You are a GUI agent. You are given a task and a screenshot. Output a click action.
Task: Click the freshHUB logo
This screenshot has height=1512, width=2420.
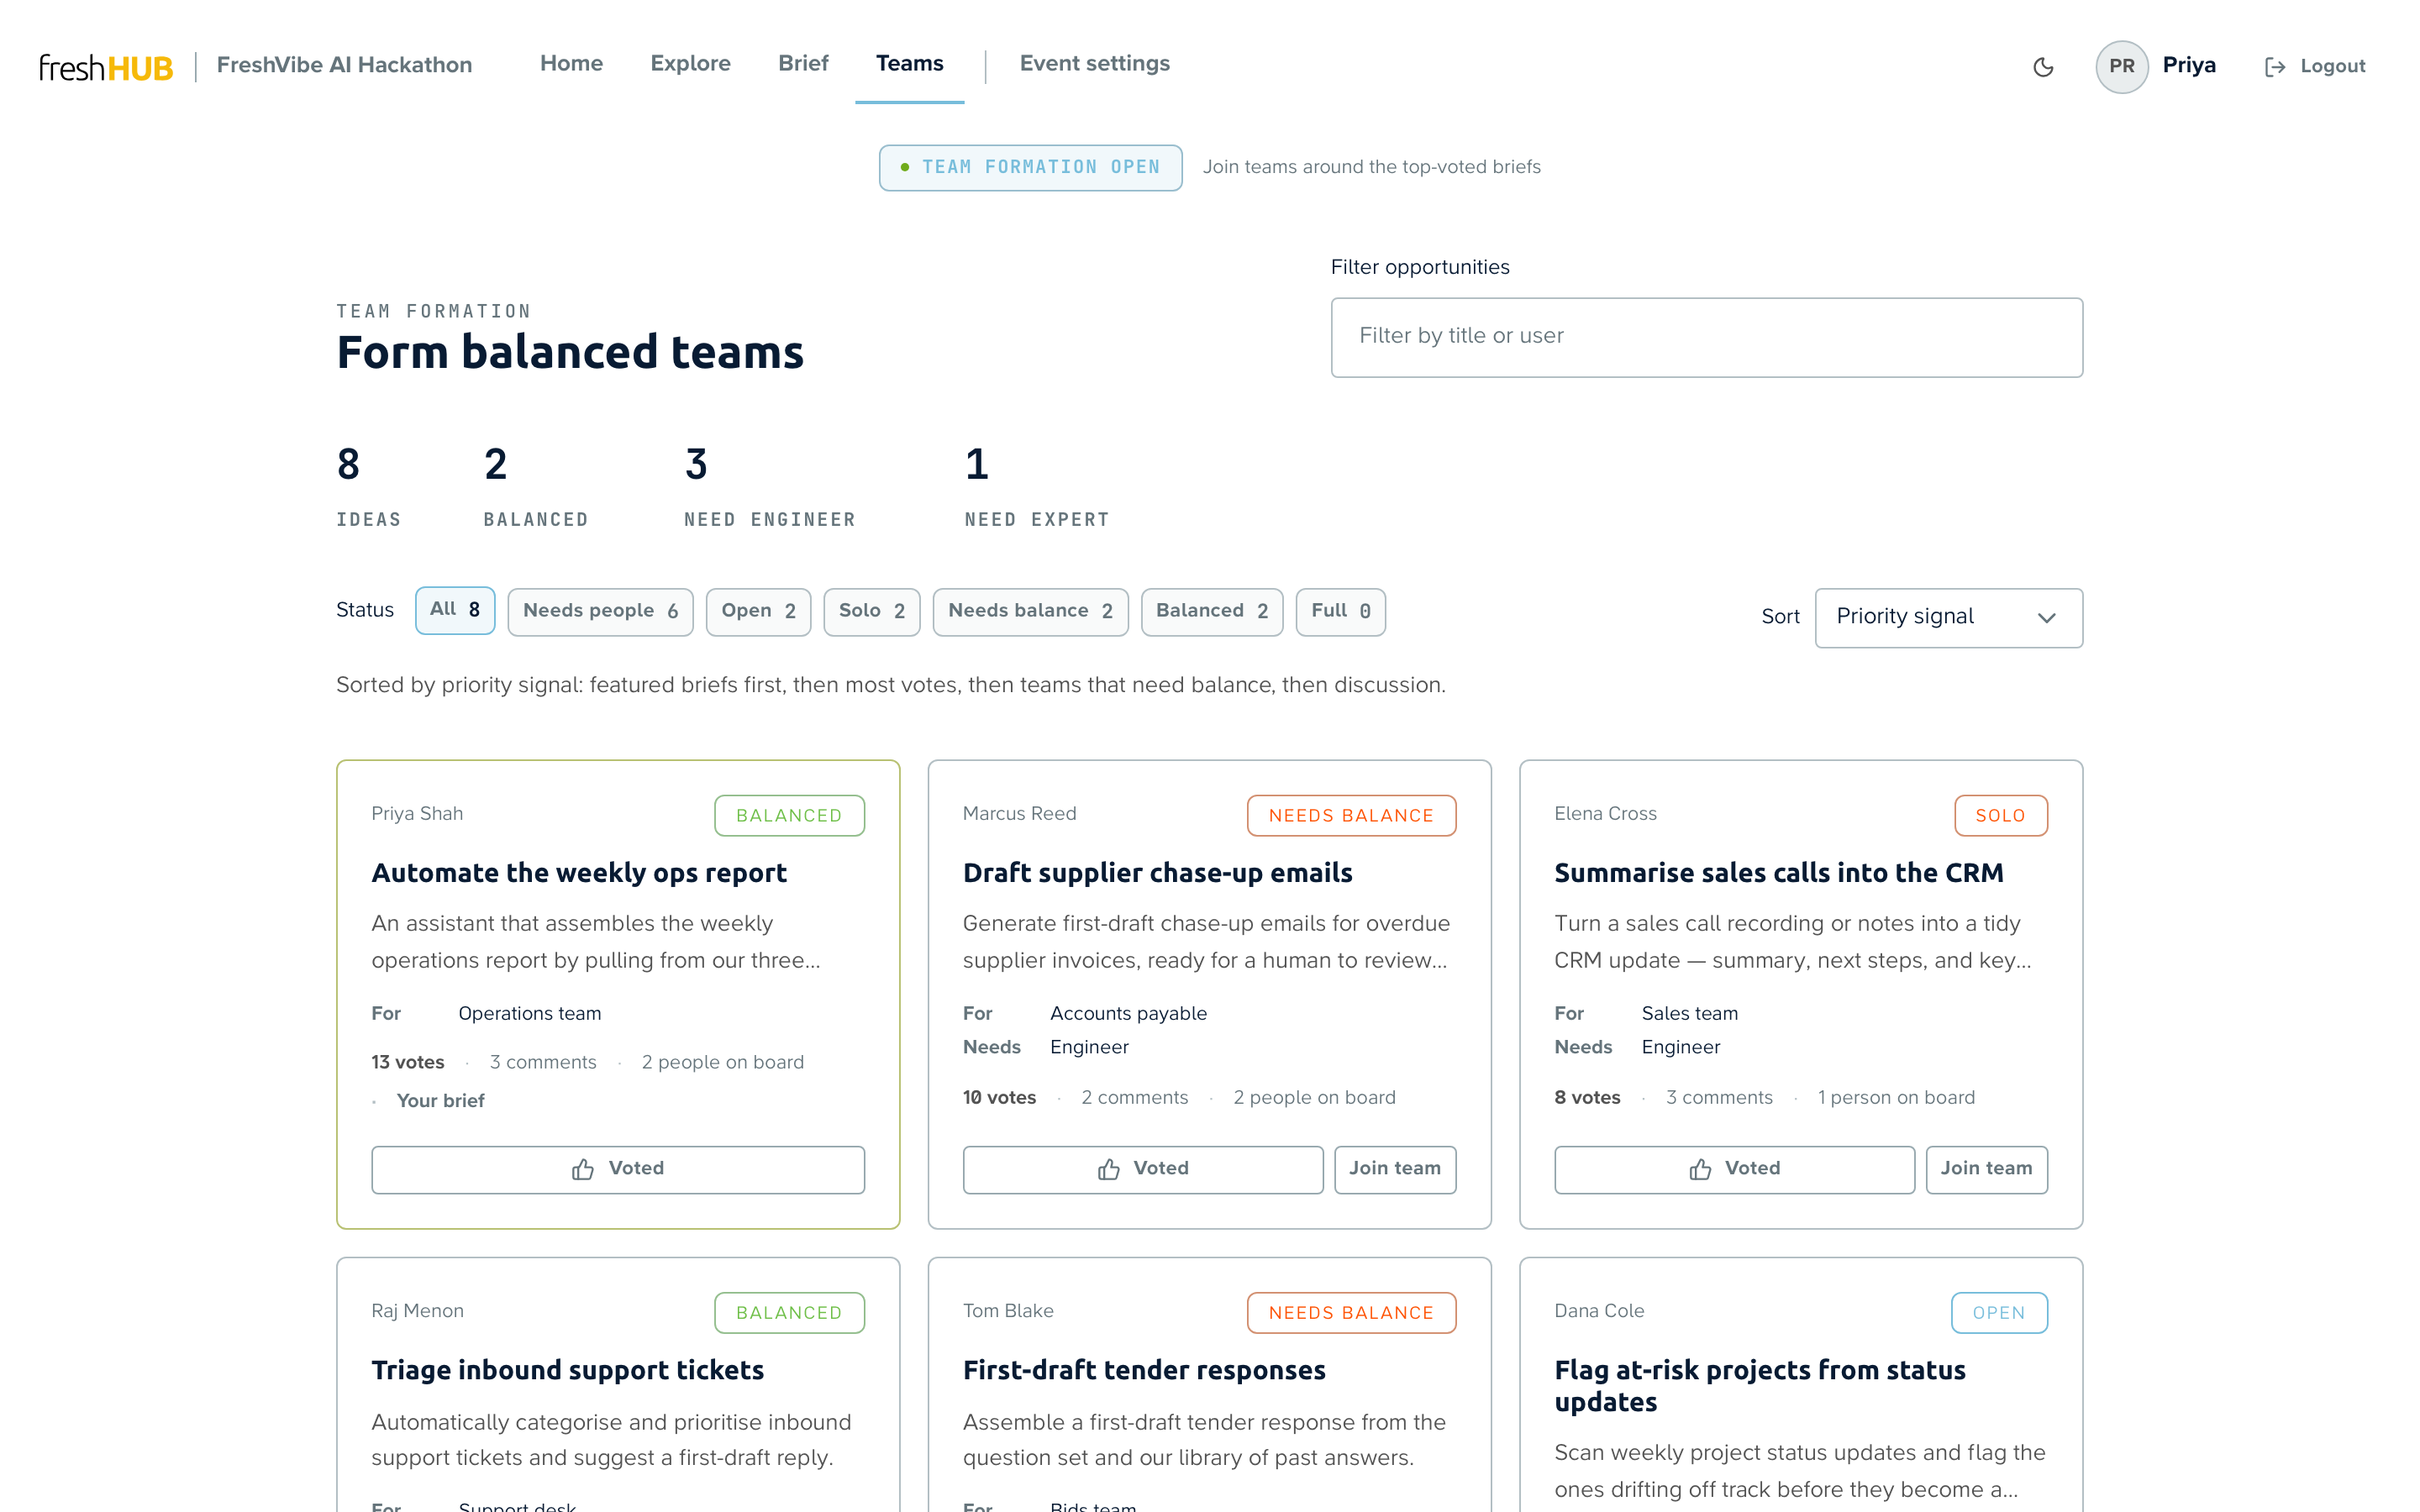coord(106,67)
